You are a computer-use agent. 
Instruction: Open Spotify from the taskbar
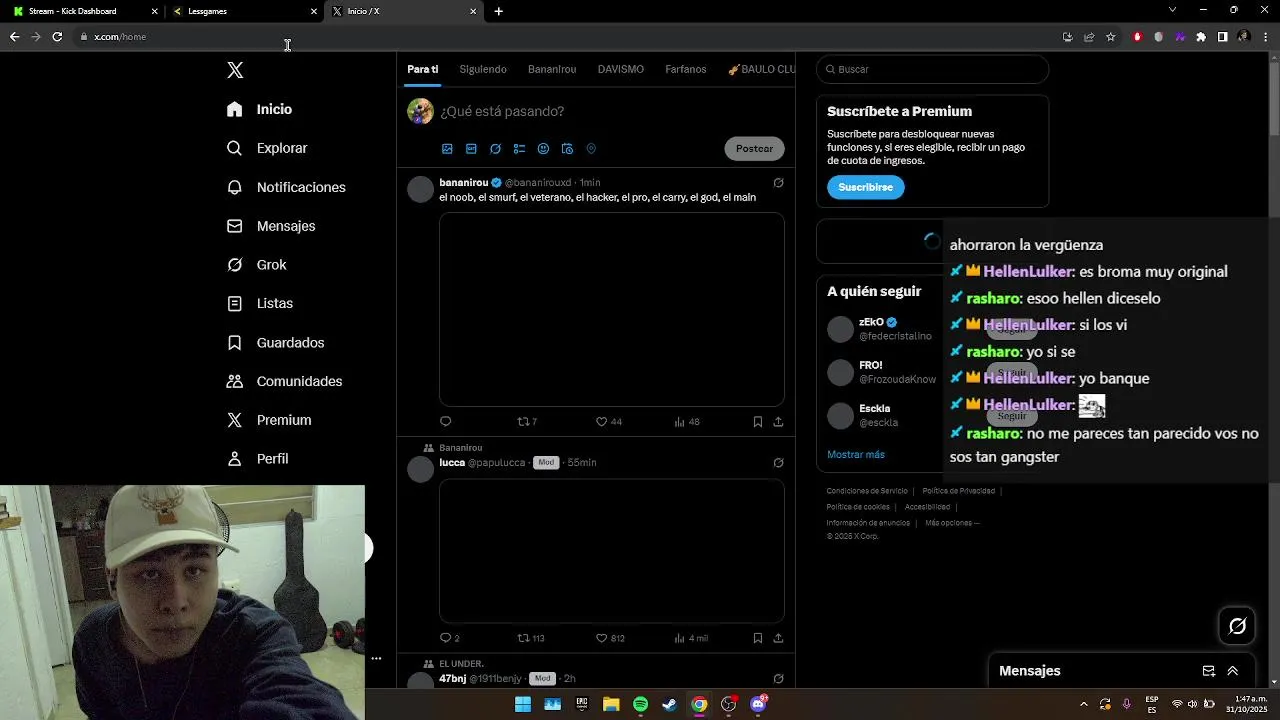pyautogui.click(x=640, y=704)
